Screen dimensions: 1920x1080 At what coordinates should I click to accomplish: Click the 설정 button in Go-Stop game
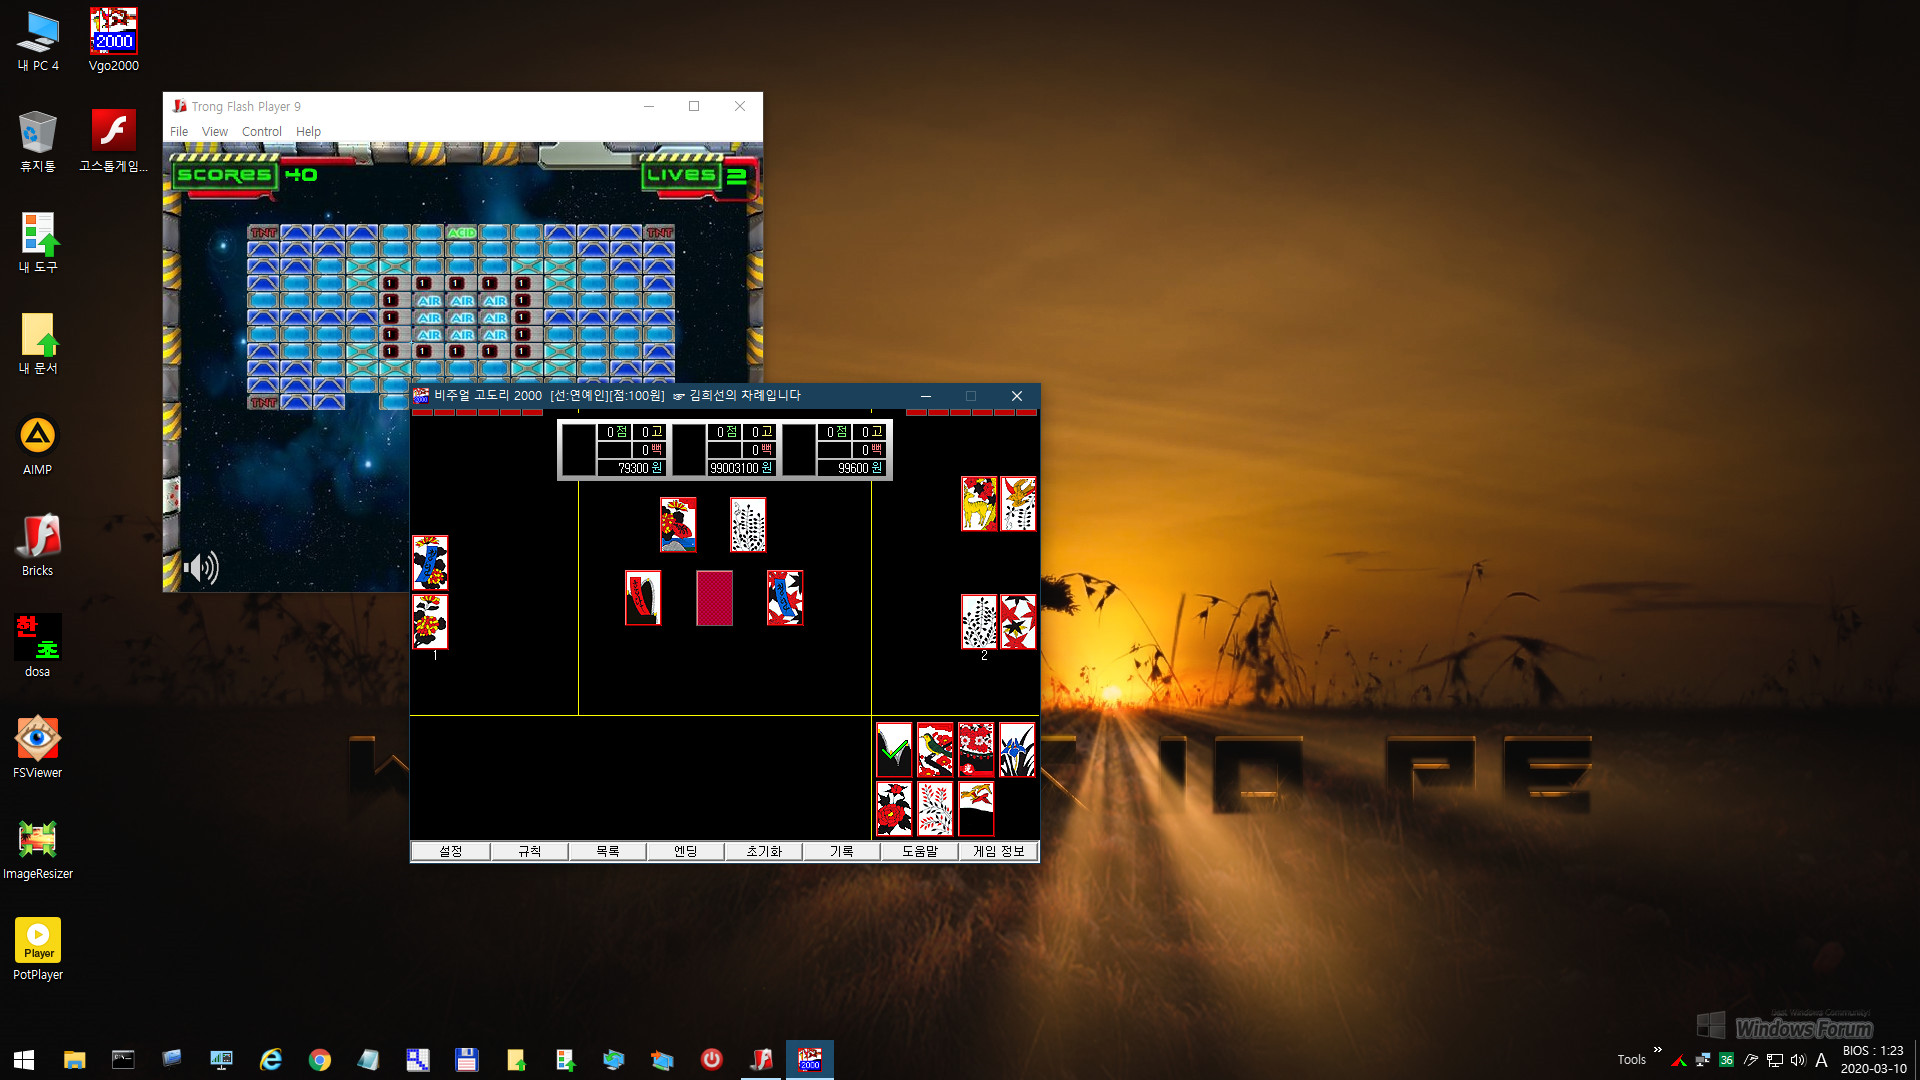(x=450, y=851)
